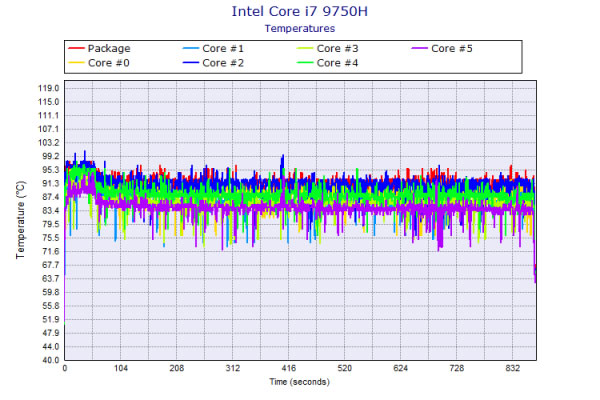Select the Core #4 legend entry

328,63
